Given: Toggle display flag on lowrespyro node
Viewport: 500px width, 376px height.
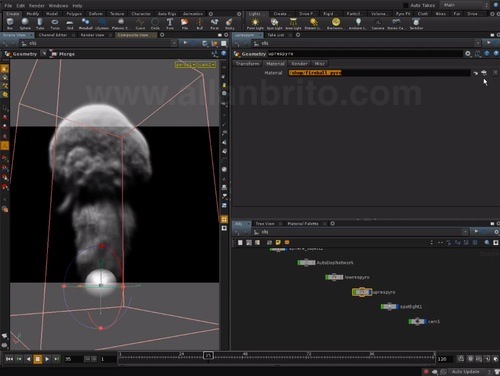Looking at the screenshot, I should click(x=341, y=277).
